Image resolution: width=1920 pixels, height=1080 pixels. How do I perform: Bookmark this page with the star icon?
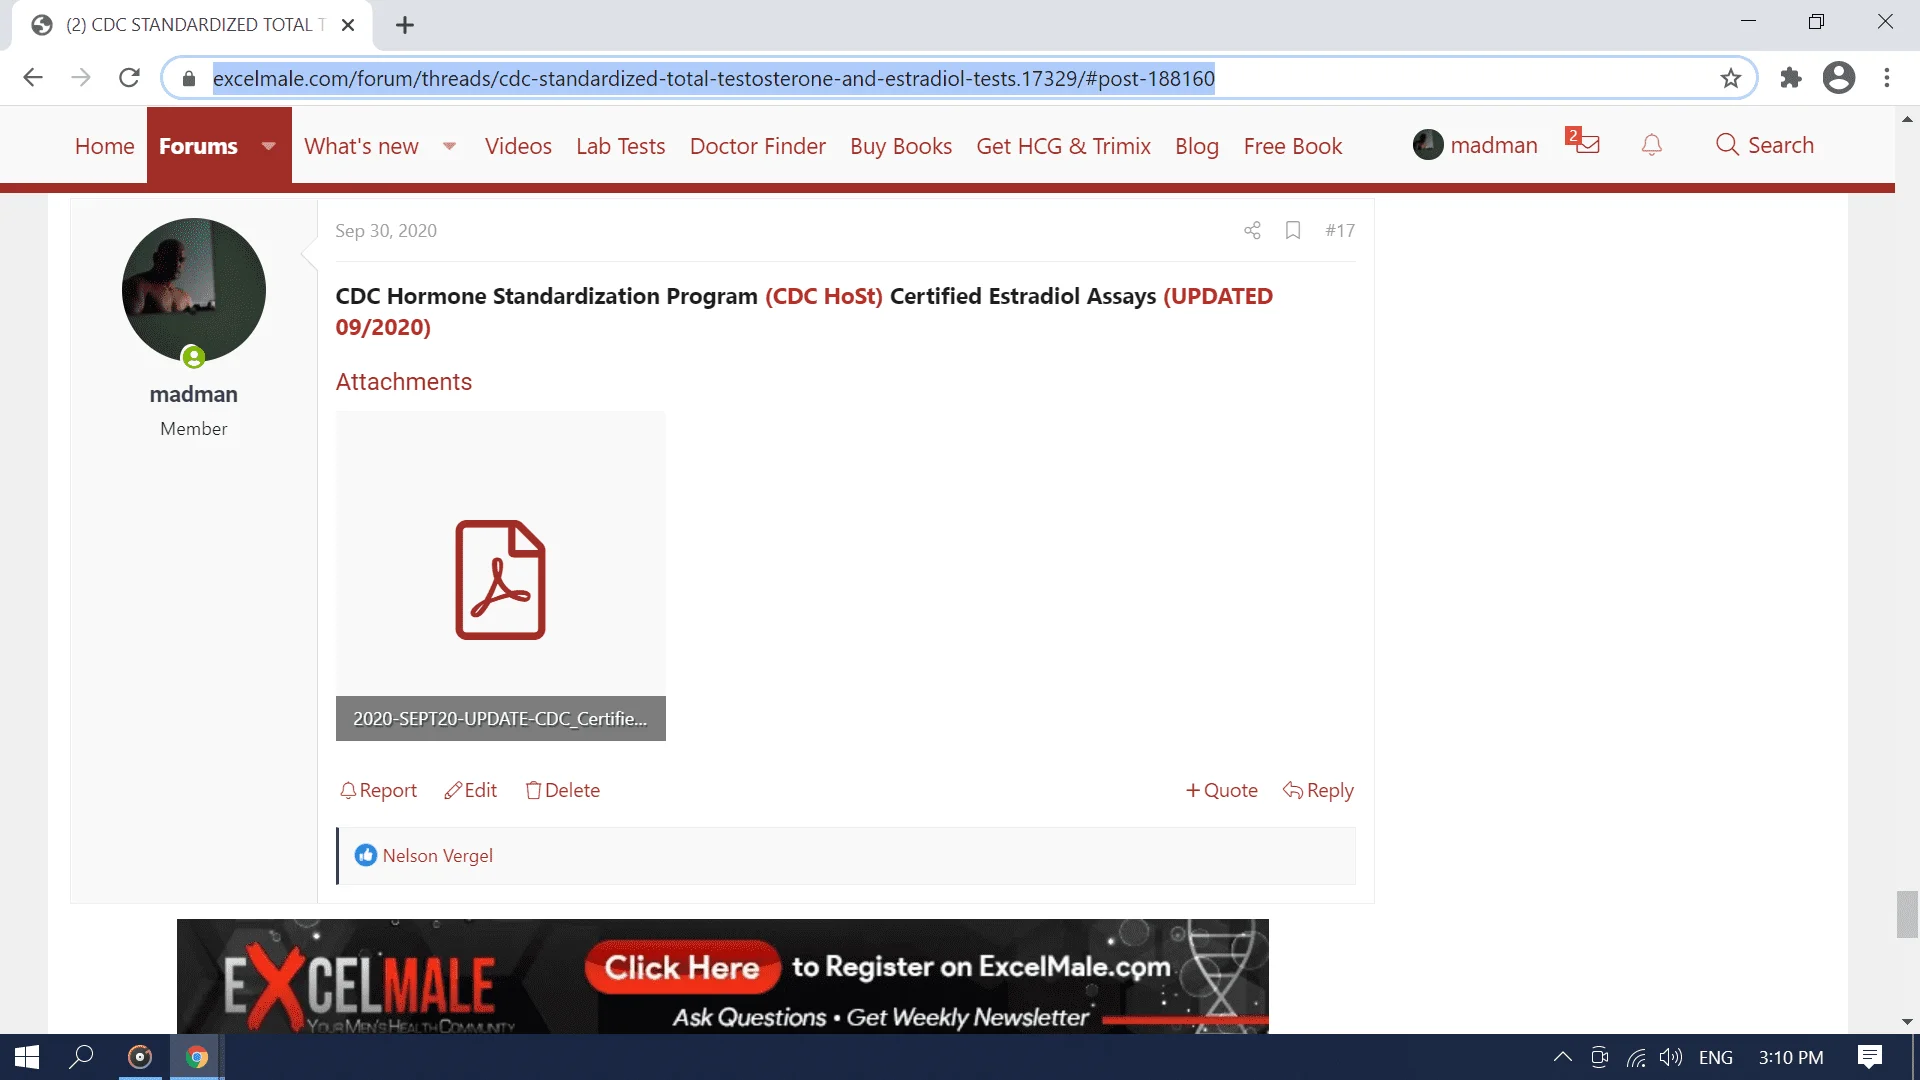pyautogui.click(x=1731, y=78)
